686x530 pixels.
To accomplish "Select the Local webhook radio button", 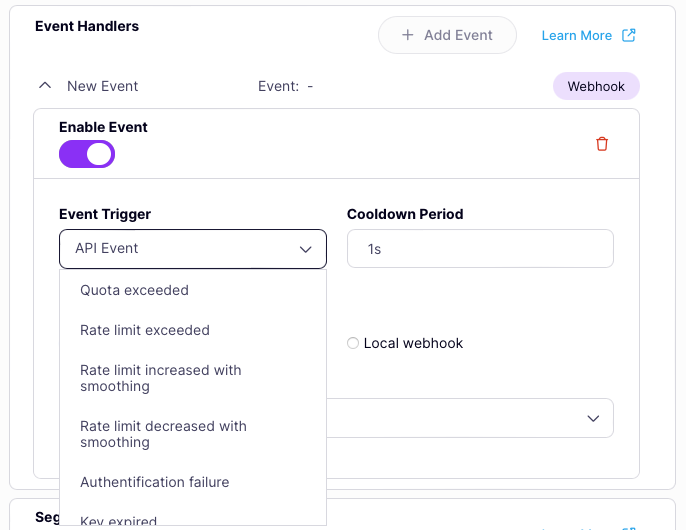I will click(x=353, y=343).
